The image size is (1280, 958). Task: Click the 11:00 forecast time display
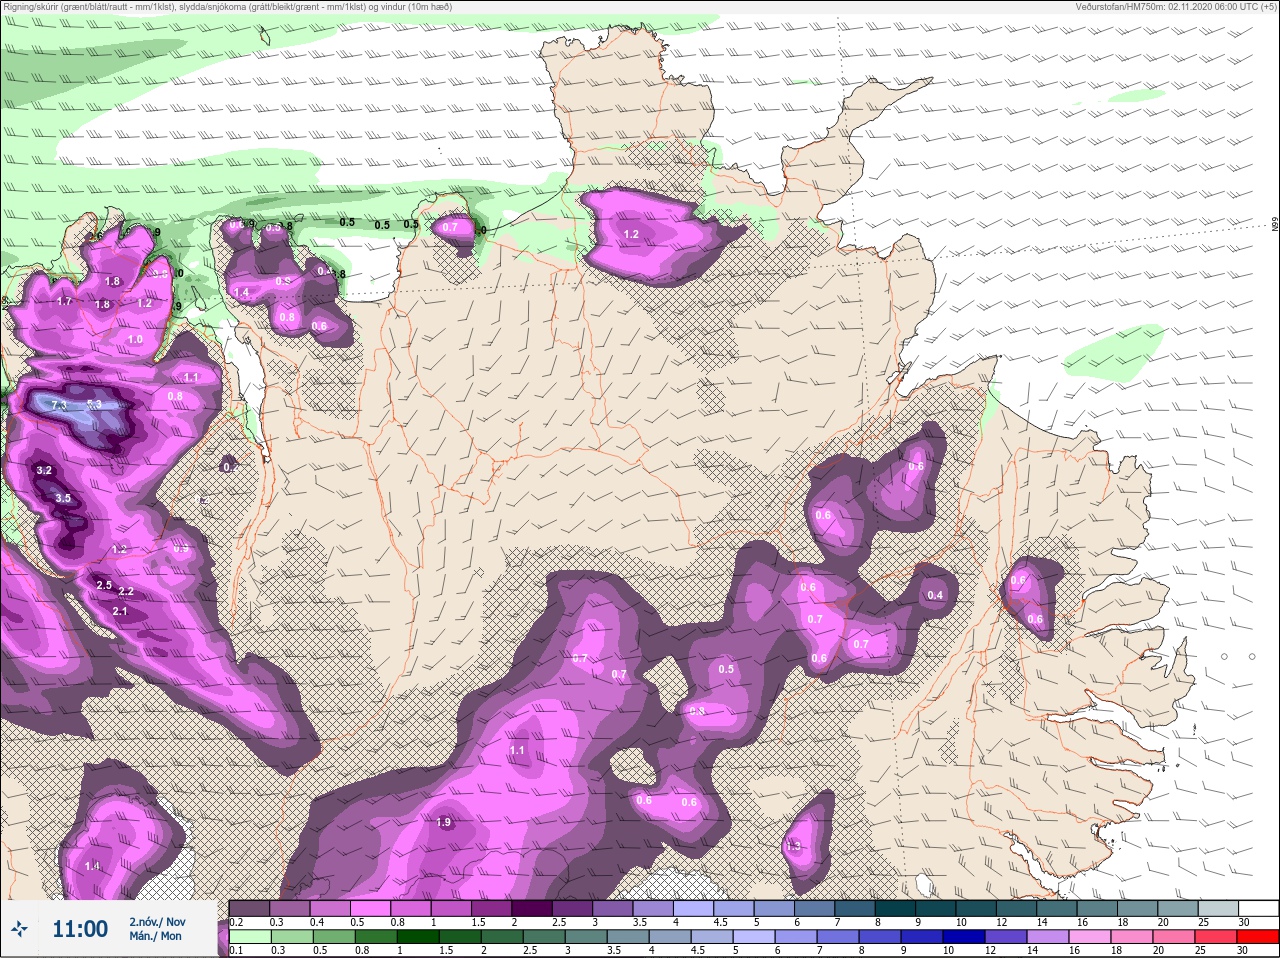[x=80, y=929]
